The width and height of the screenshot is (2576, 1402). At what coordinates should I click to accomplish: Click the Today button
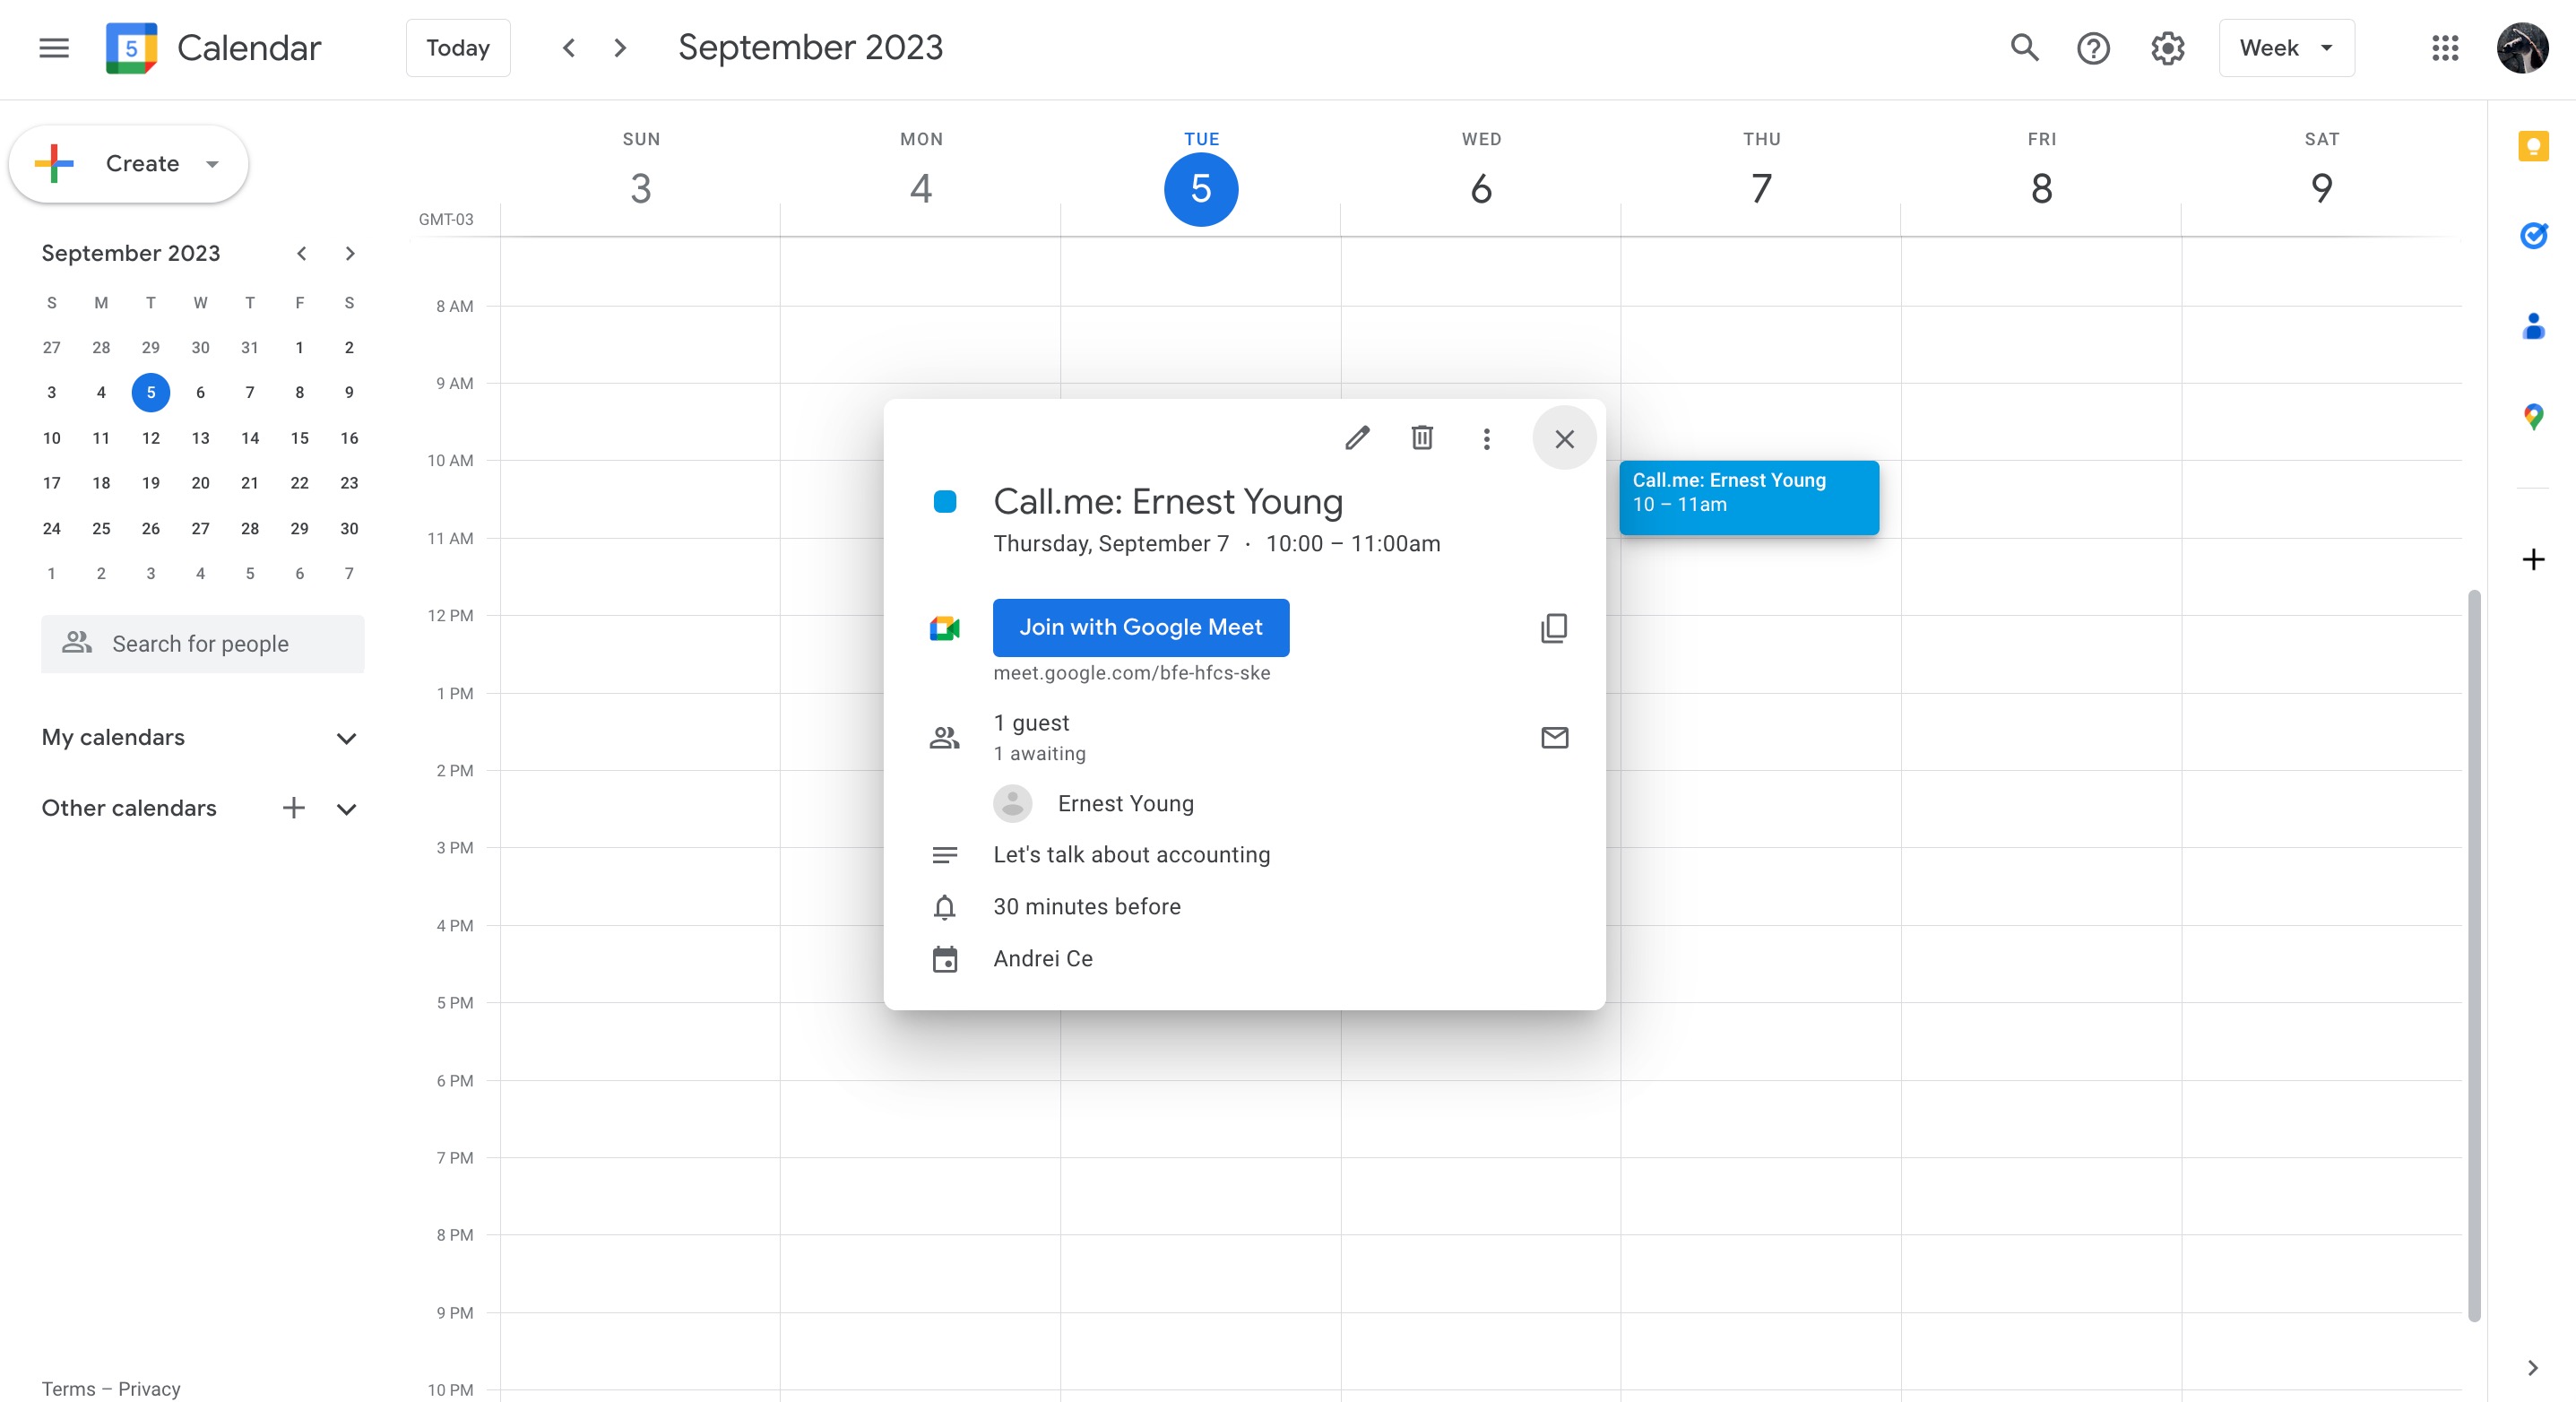[x=457, y=47]
